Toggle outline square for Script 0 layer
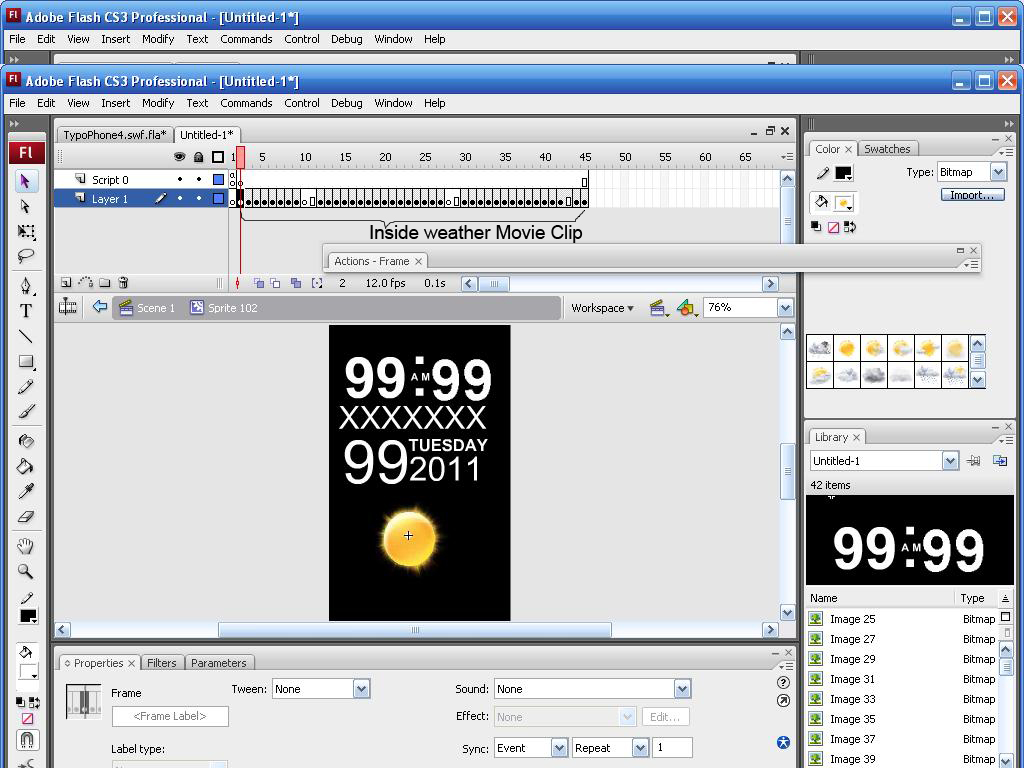 218,180
